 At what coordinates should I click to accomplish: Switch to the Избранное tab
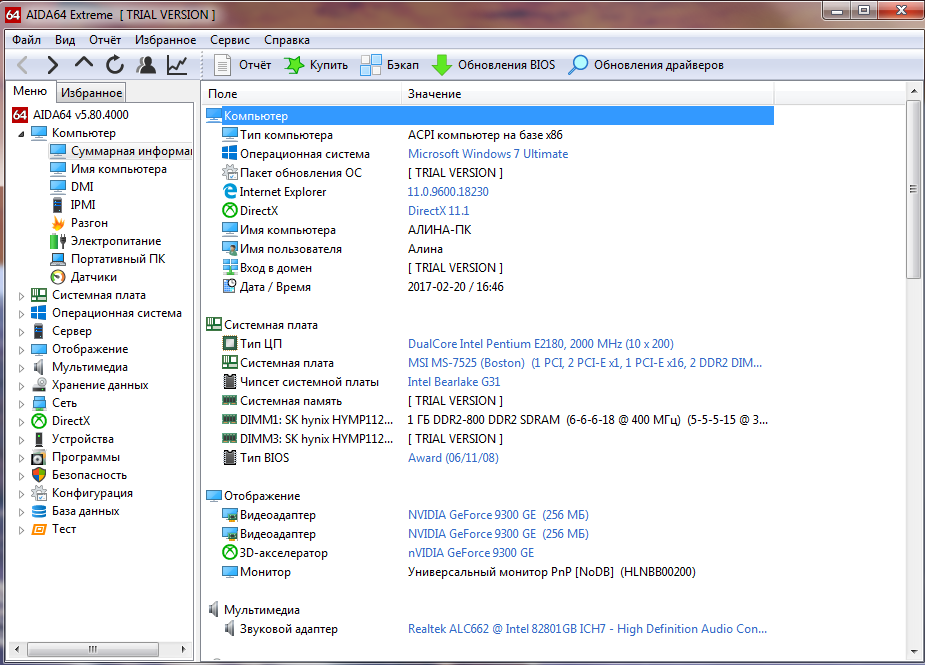[91, 93]
